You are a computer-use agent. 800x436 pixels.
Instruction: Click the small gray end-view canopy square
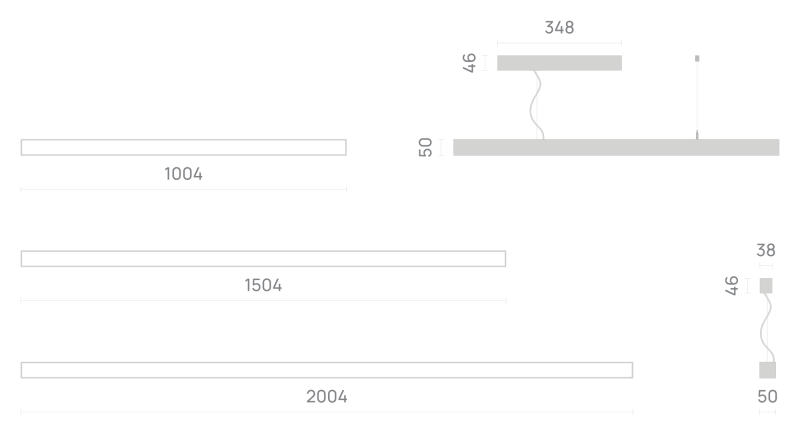(x=766, y=285)
